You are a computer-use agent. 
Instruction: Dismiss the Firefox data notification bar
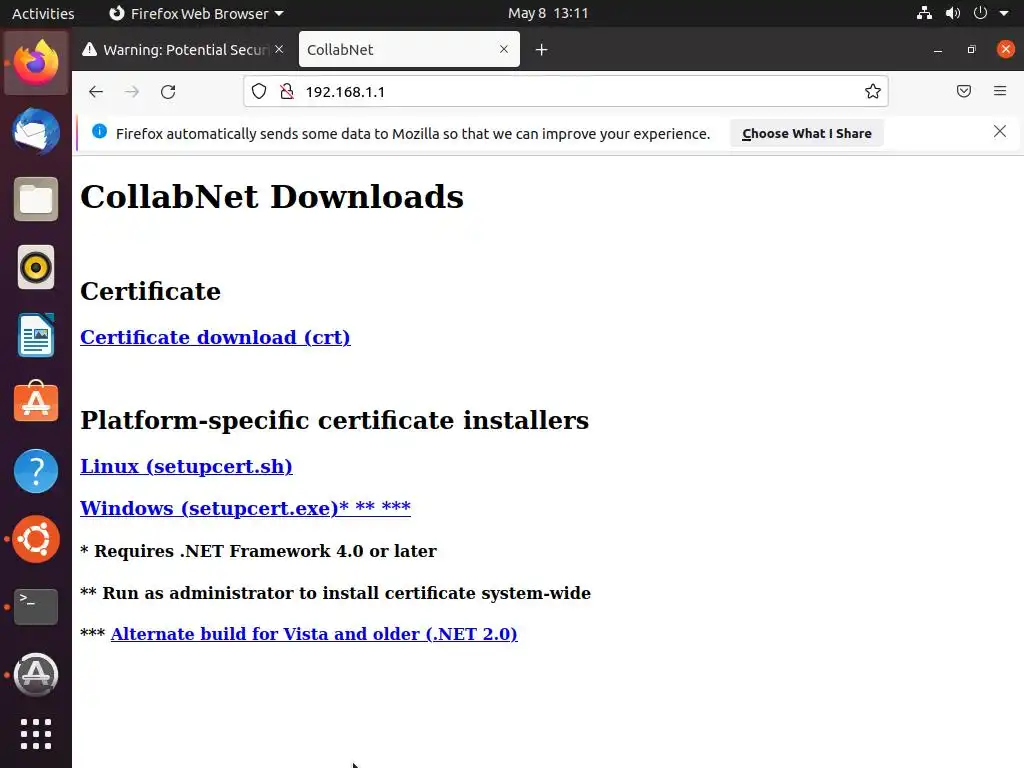[1000, 131]
